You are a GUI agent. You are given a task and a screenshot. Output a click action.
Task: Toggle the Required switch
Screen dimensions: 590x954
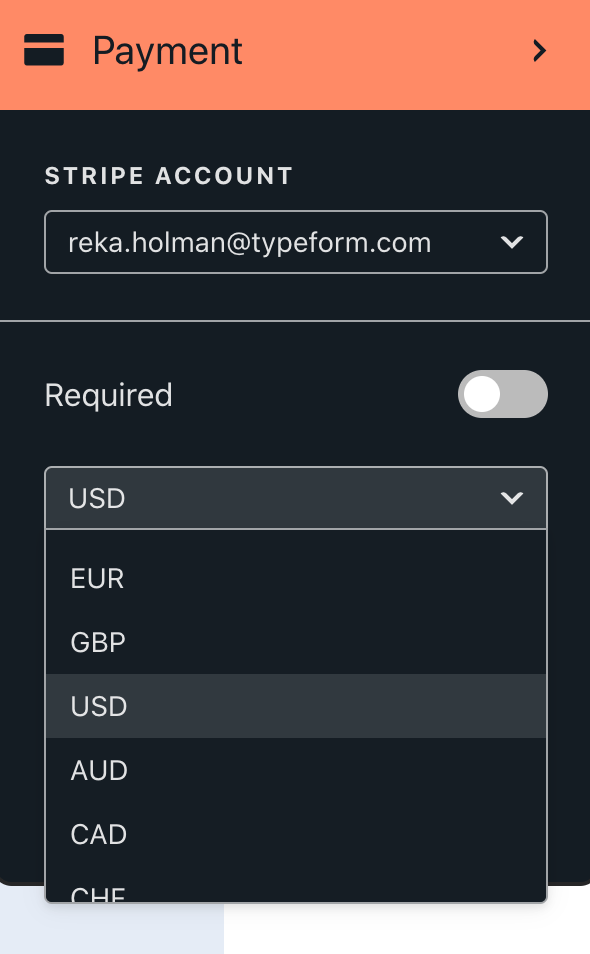[502, 394]
